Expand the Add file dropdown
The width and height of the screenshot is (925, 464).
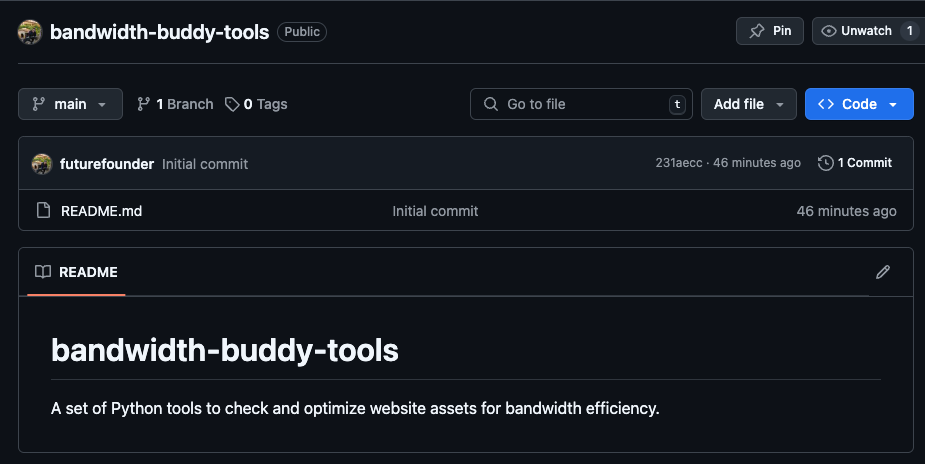(x=748, y=104)
